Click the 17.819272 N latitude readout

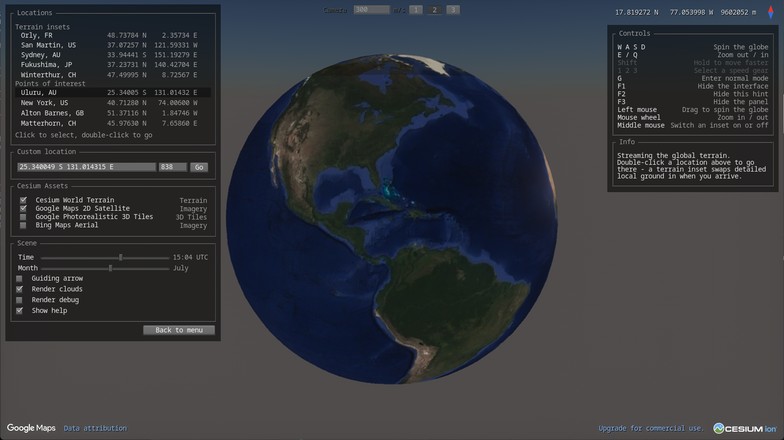[636, 12]
